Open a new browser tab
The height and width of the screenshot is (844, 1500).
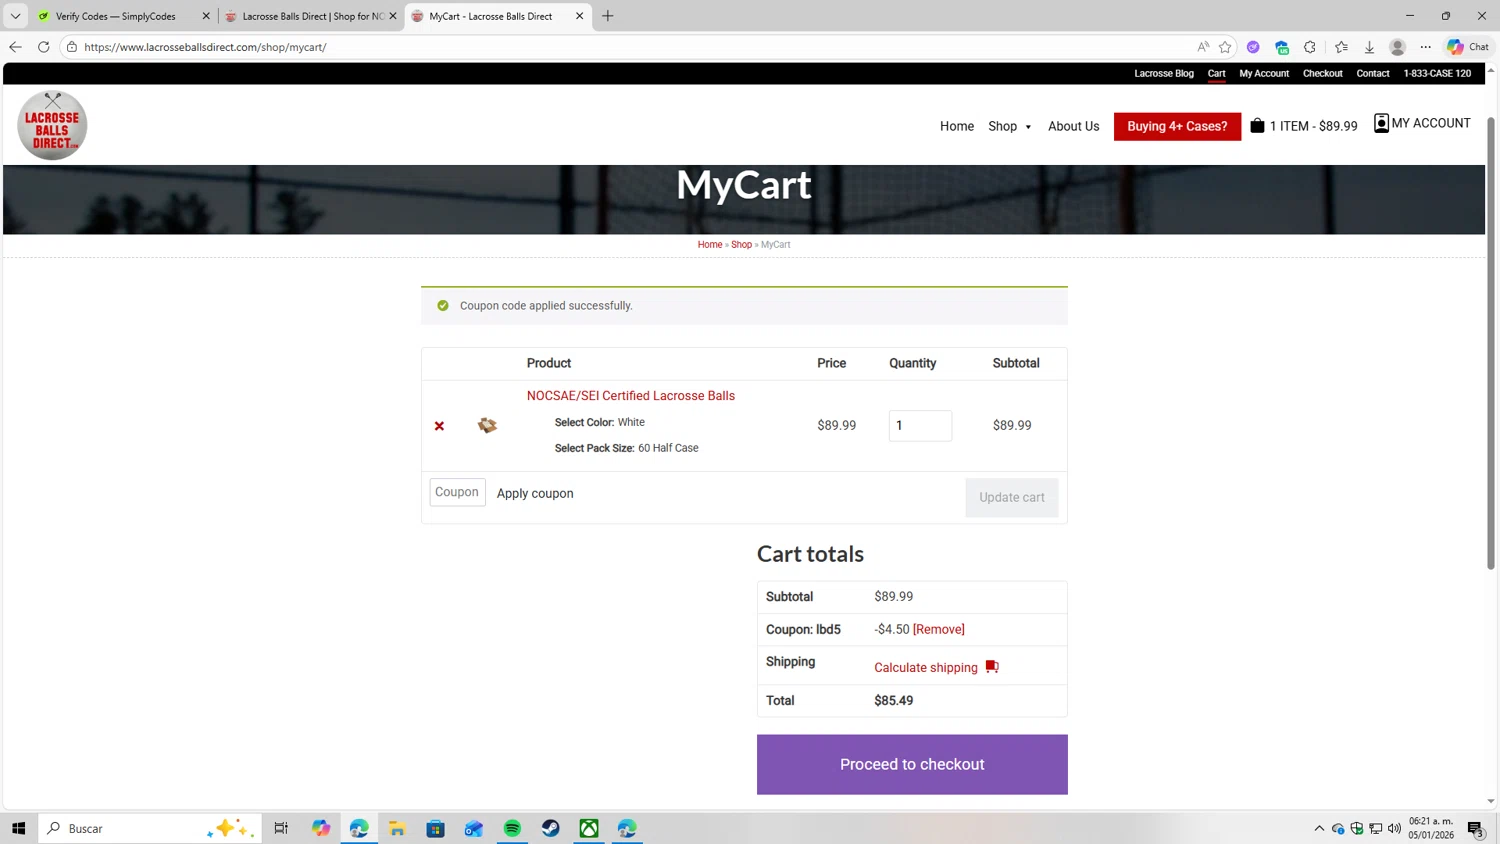pyautogui.click(x=608, y=16)
